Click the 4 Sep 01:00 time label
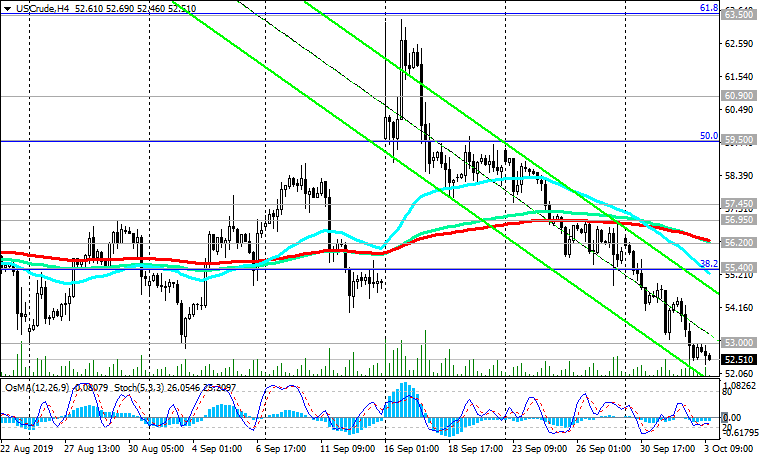 click(217, 449)
